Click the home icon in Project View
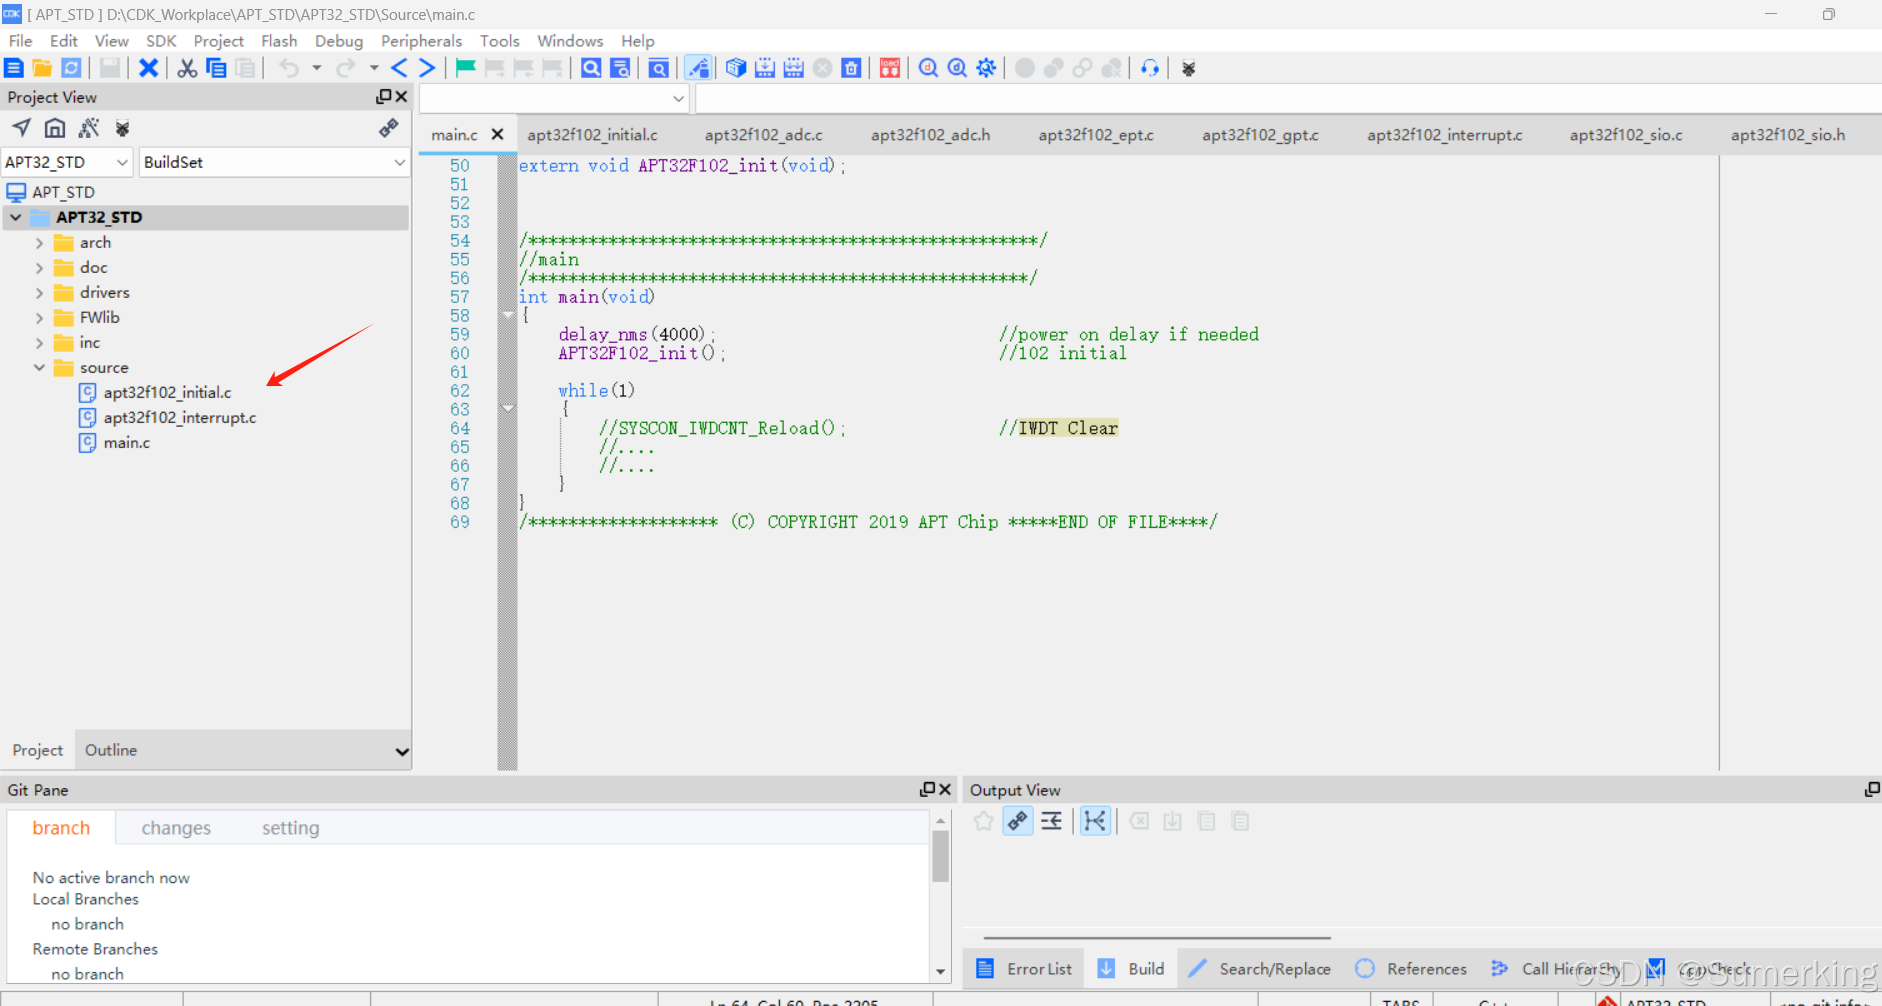 point(55,128)
